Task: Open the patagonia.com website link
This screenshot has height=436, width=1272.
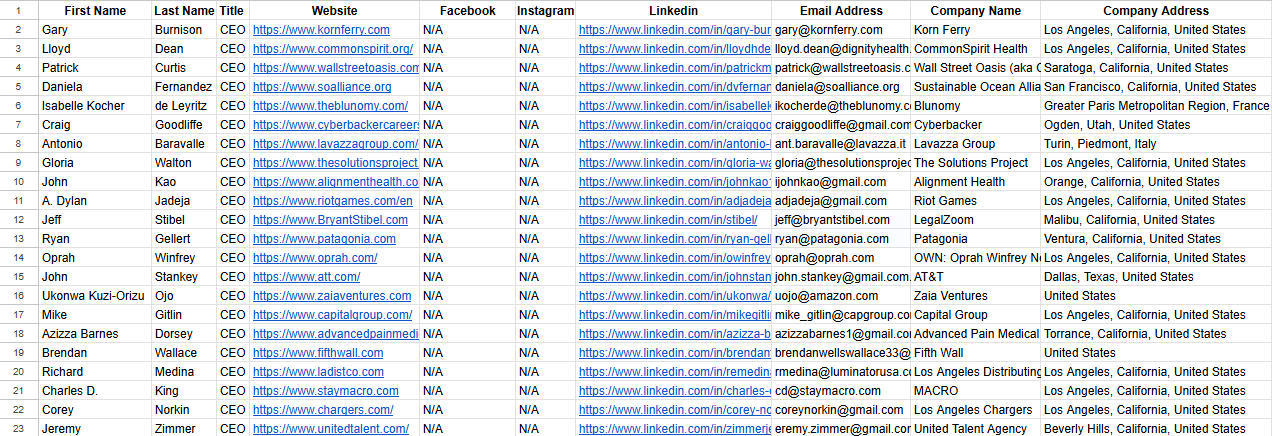Action: pyautogui.click(x=324, y=239)
